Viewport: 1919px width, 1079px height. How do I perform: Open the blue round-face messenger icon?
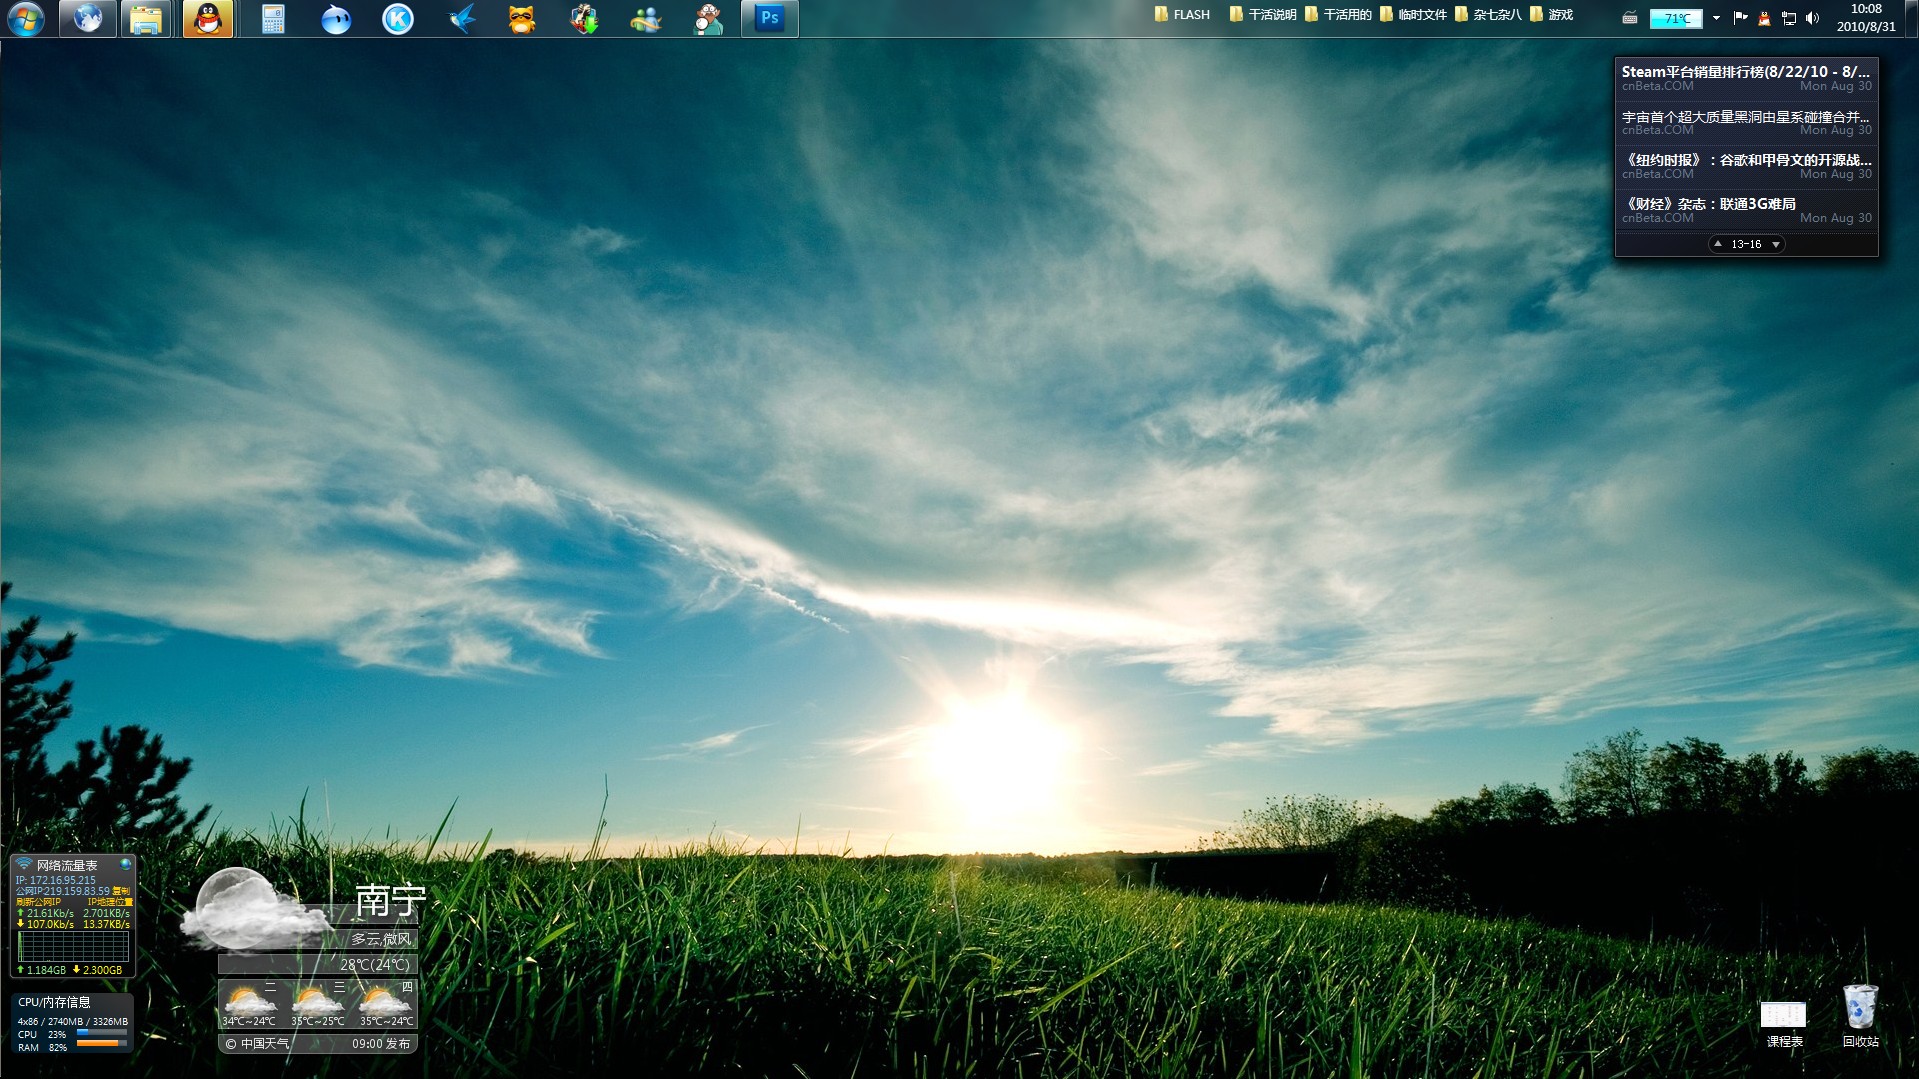click(x=336, y=19)
